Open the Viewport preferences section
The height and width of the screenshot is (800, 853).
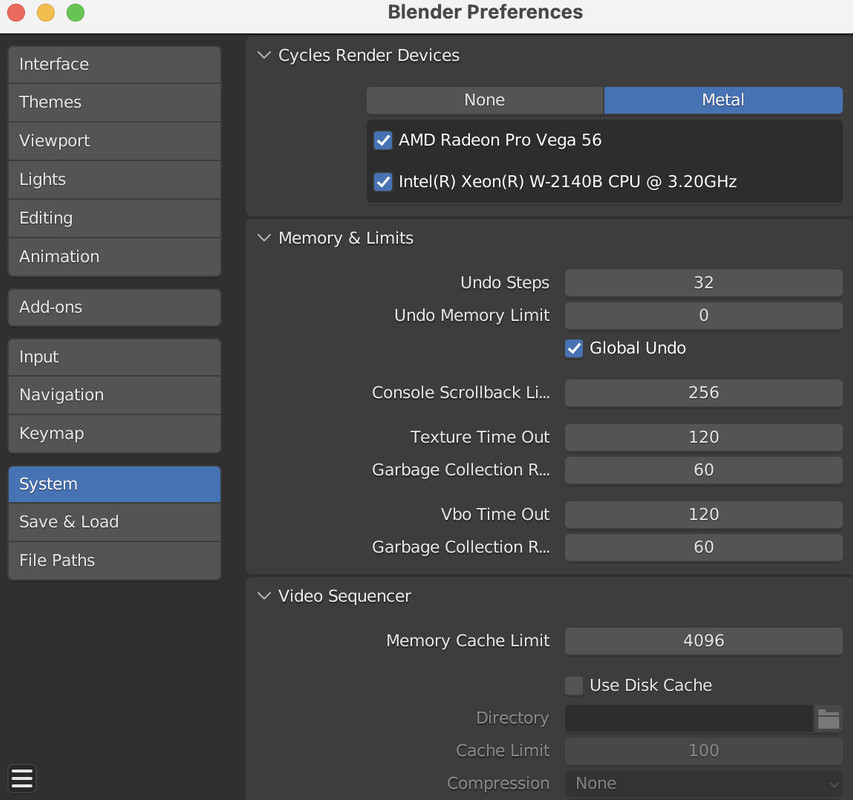coord(114,141)
